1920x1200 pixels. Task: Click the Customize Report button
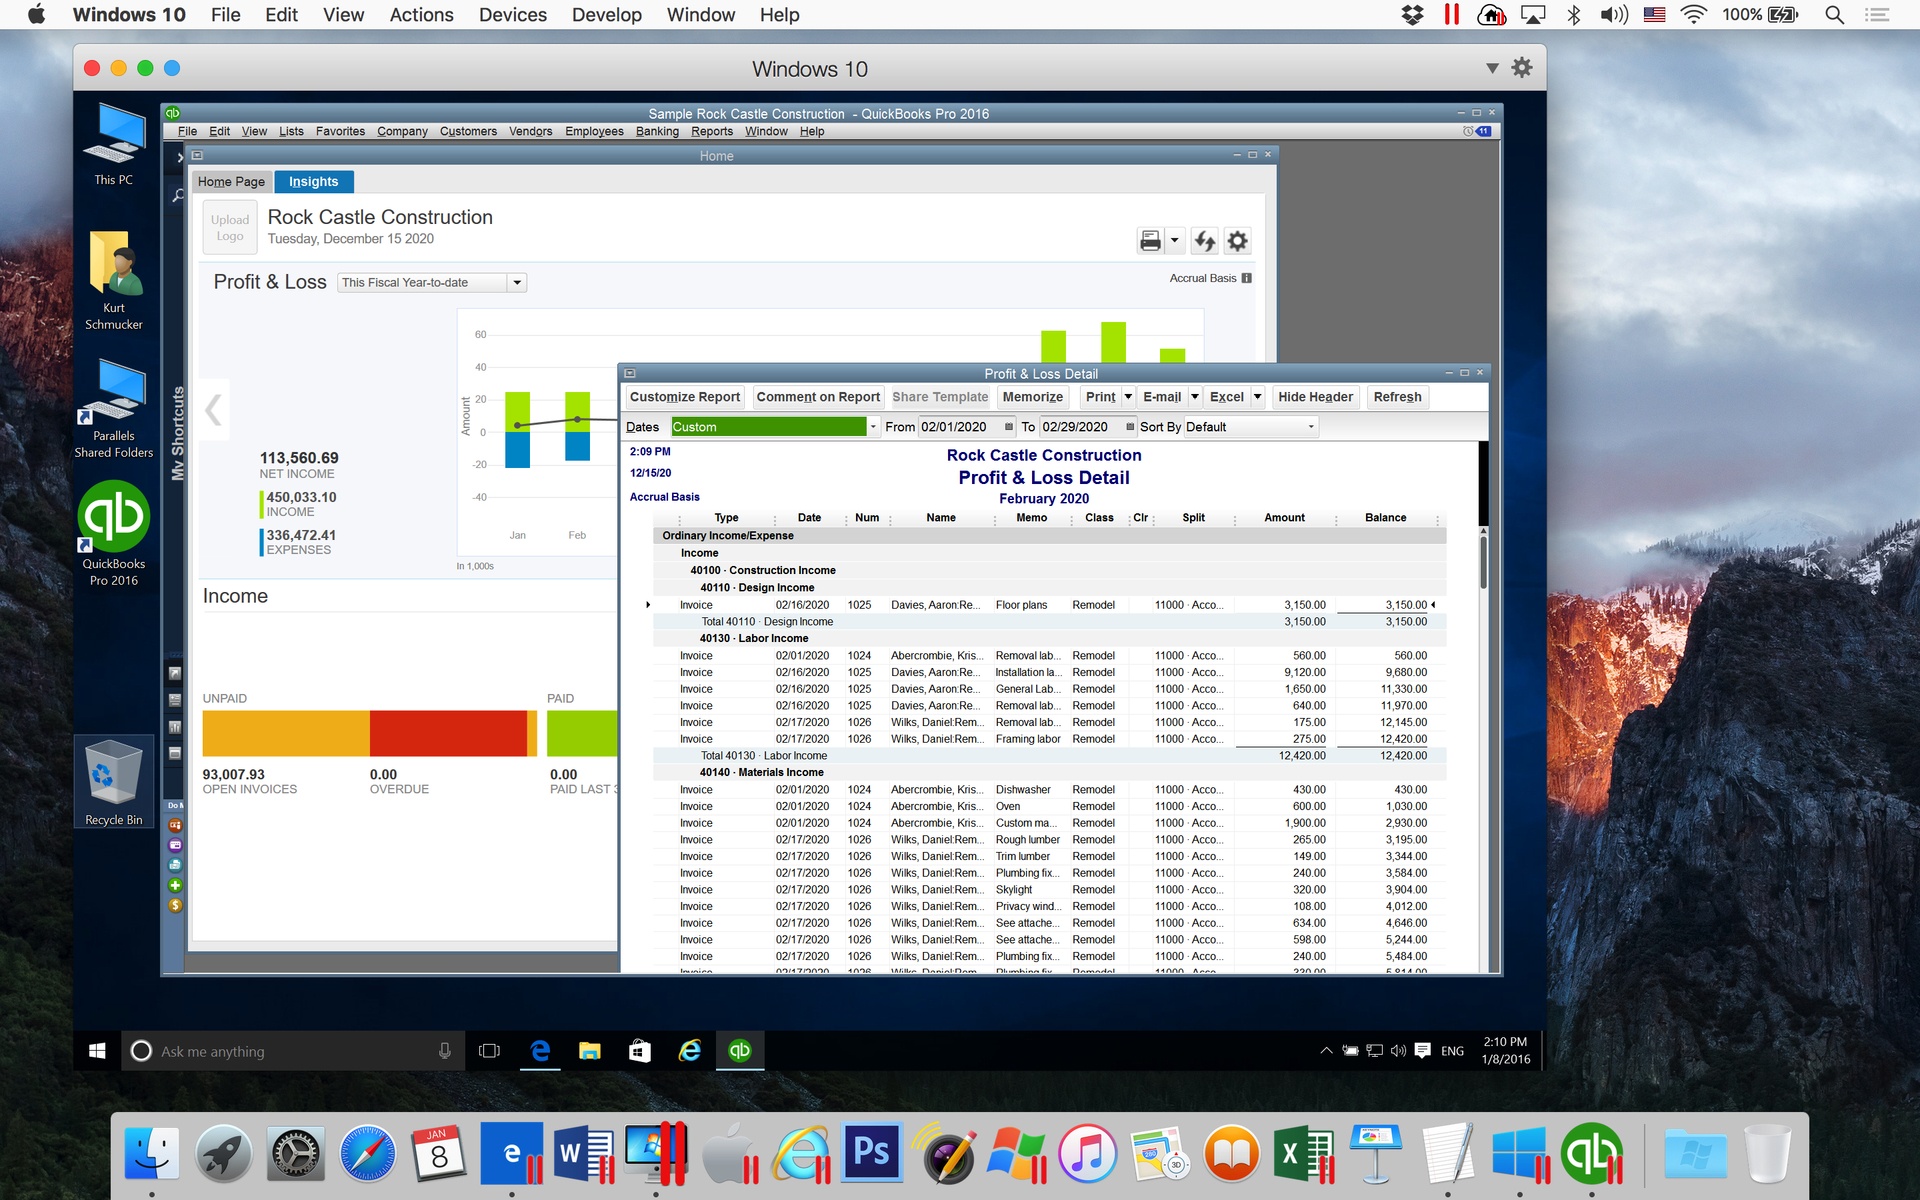pyautogui.click(x=685, y=397)
